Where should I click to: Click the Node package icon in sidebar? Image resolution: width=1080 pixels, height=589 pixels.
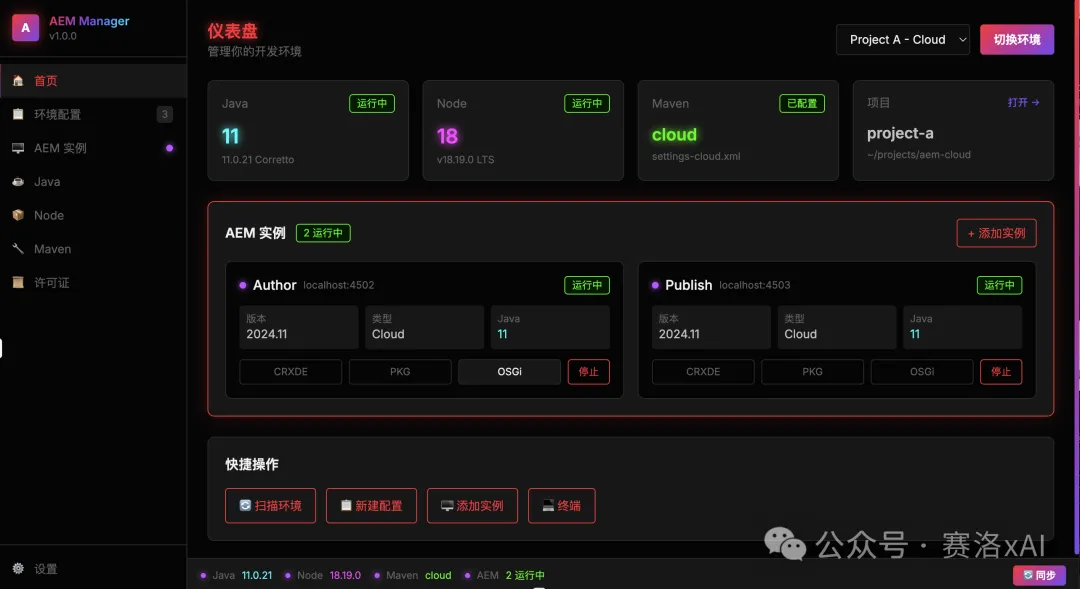[18, 215]
